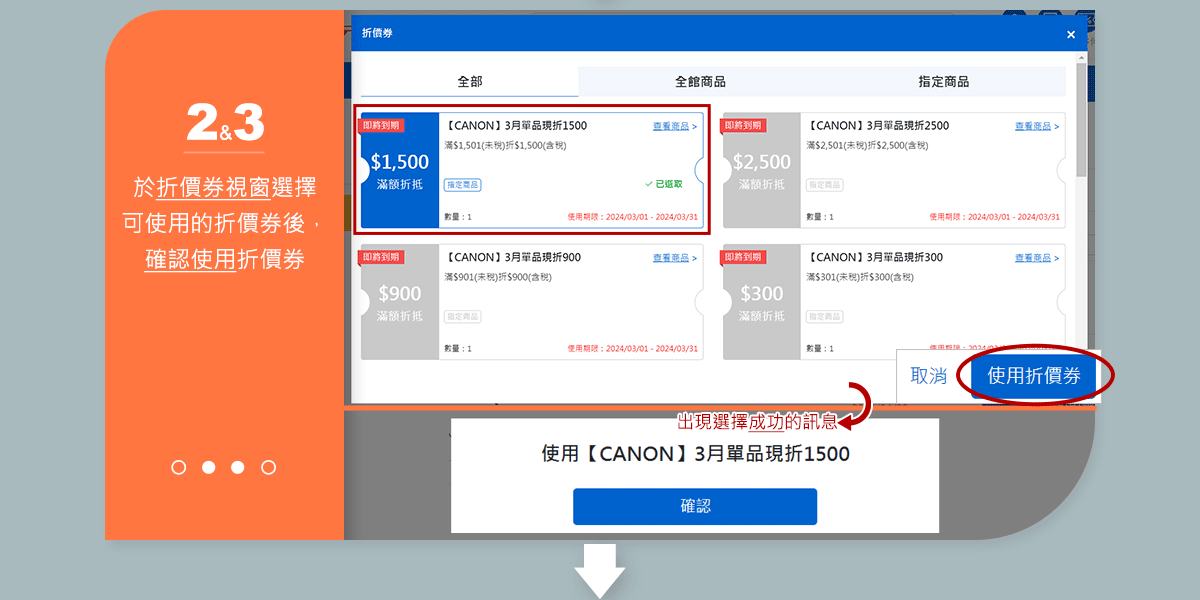1200x600 pixels.
Task: Click 數量：1 on the 現折2500 coupon
Action: click(820, 217)
